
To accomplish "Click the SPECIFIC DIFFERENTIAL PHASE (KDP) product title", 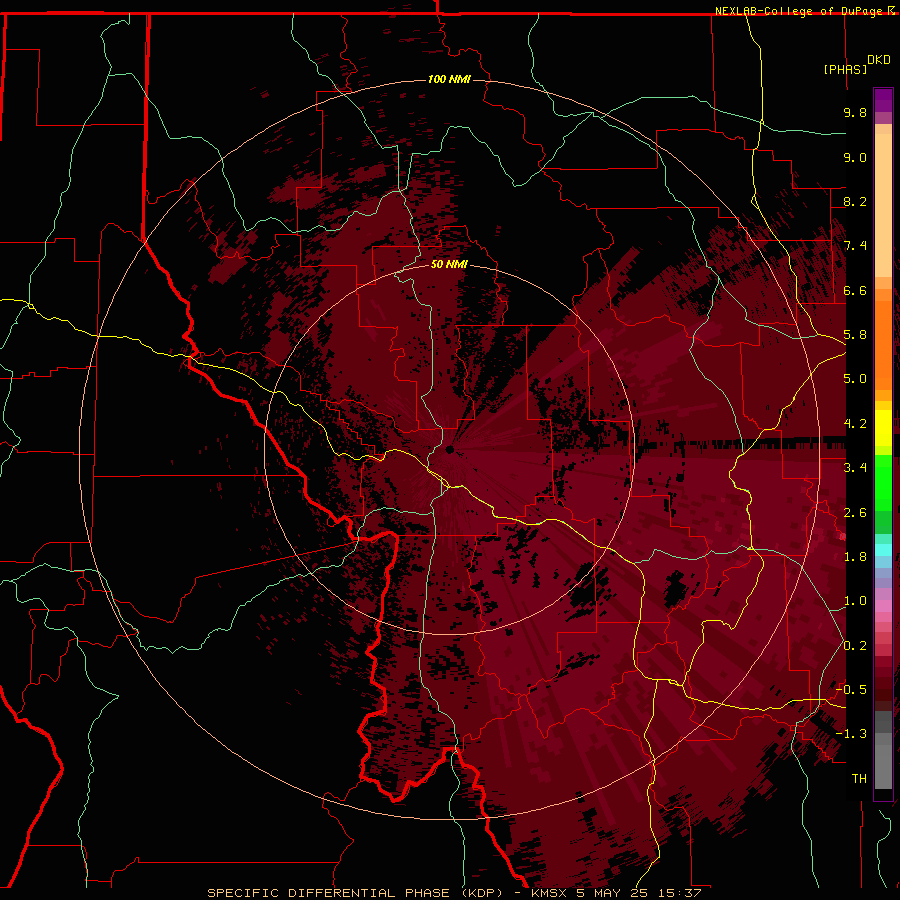I will (x=355, y=893).
